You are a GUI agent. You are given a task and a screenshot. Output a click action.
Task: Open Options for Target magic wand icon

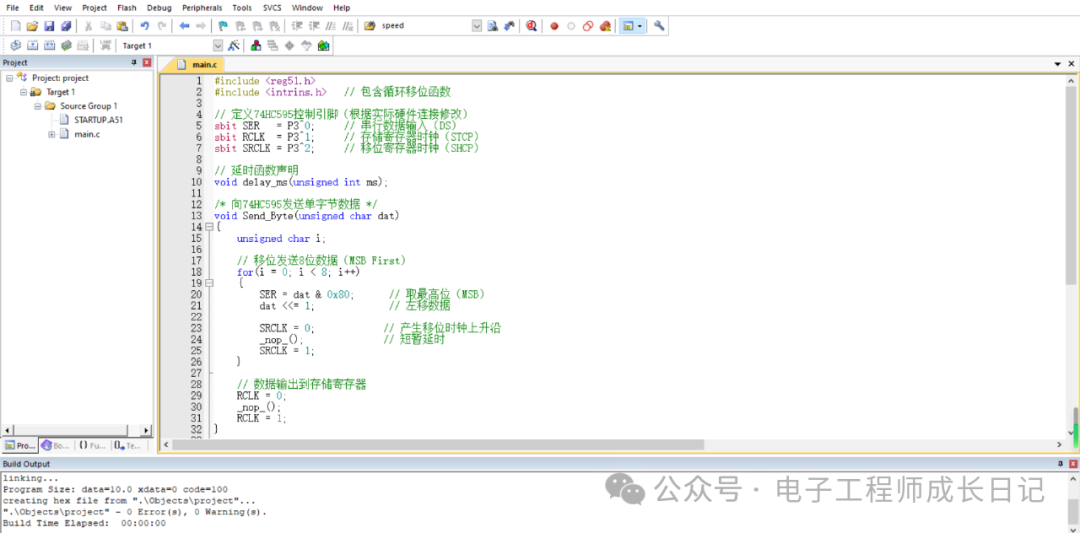(x=233, y=45)
